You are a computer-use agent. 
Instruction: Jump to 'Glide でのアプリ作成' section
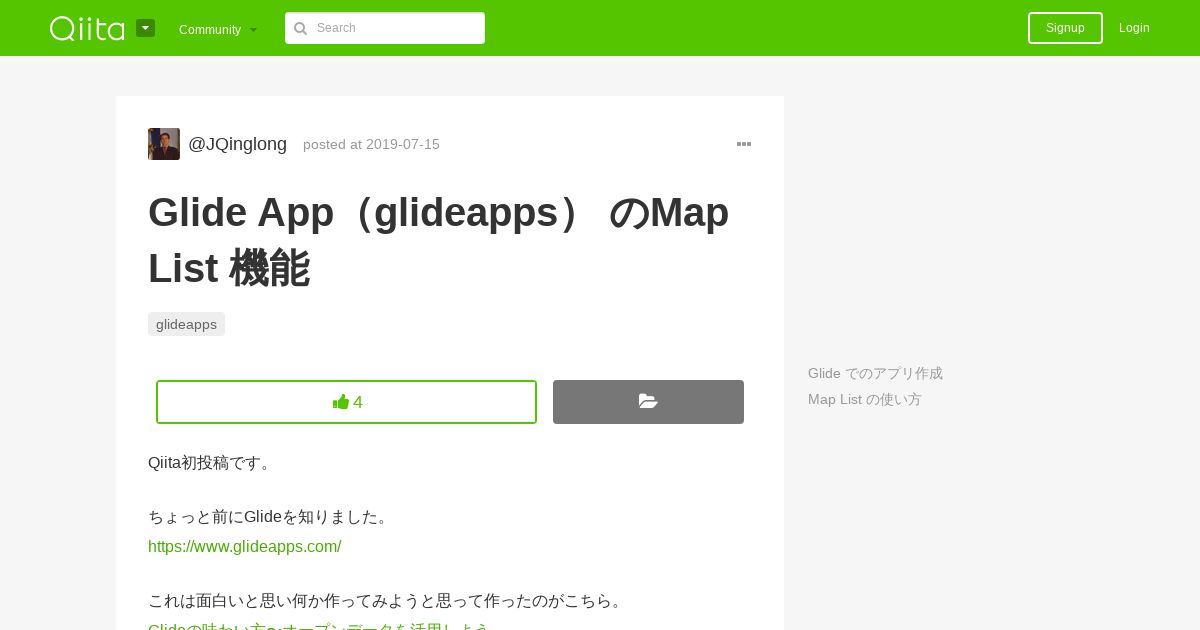[x=875, y=373]
